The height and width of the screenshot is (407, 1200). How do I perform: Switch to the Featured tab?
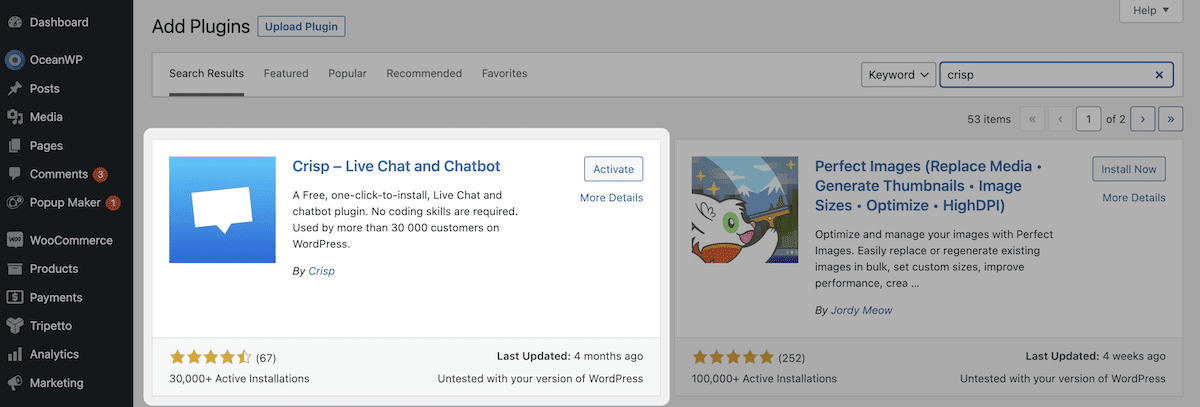click(x=286, y=74)
